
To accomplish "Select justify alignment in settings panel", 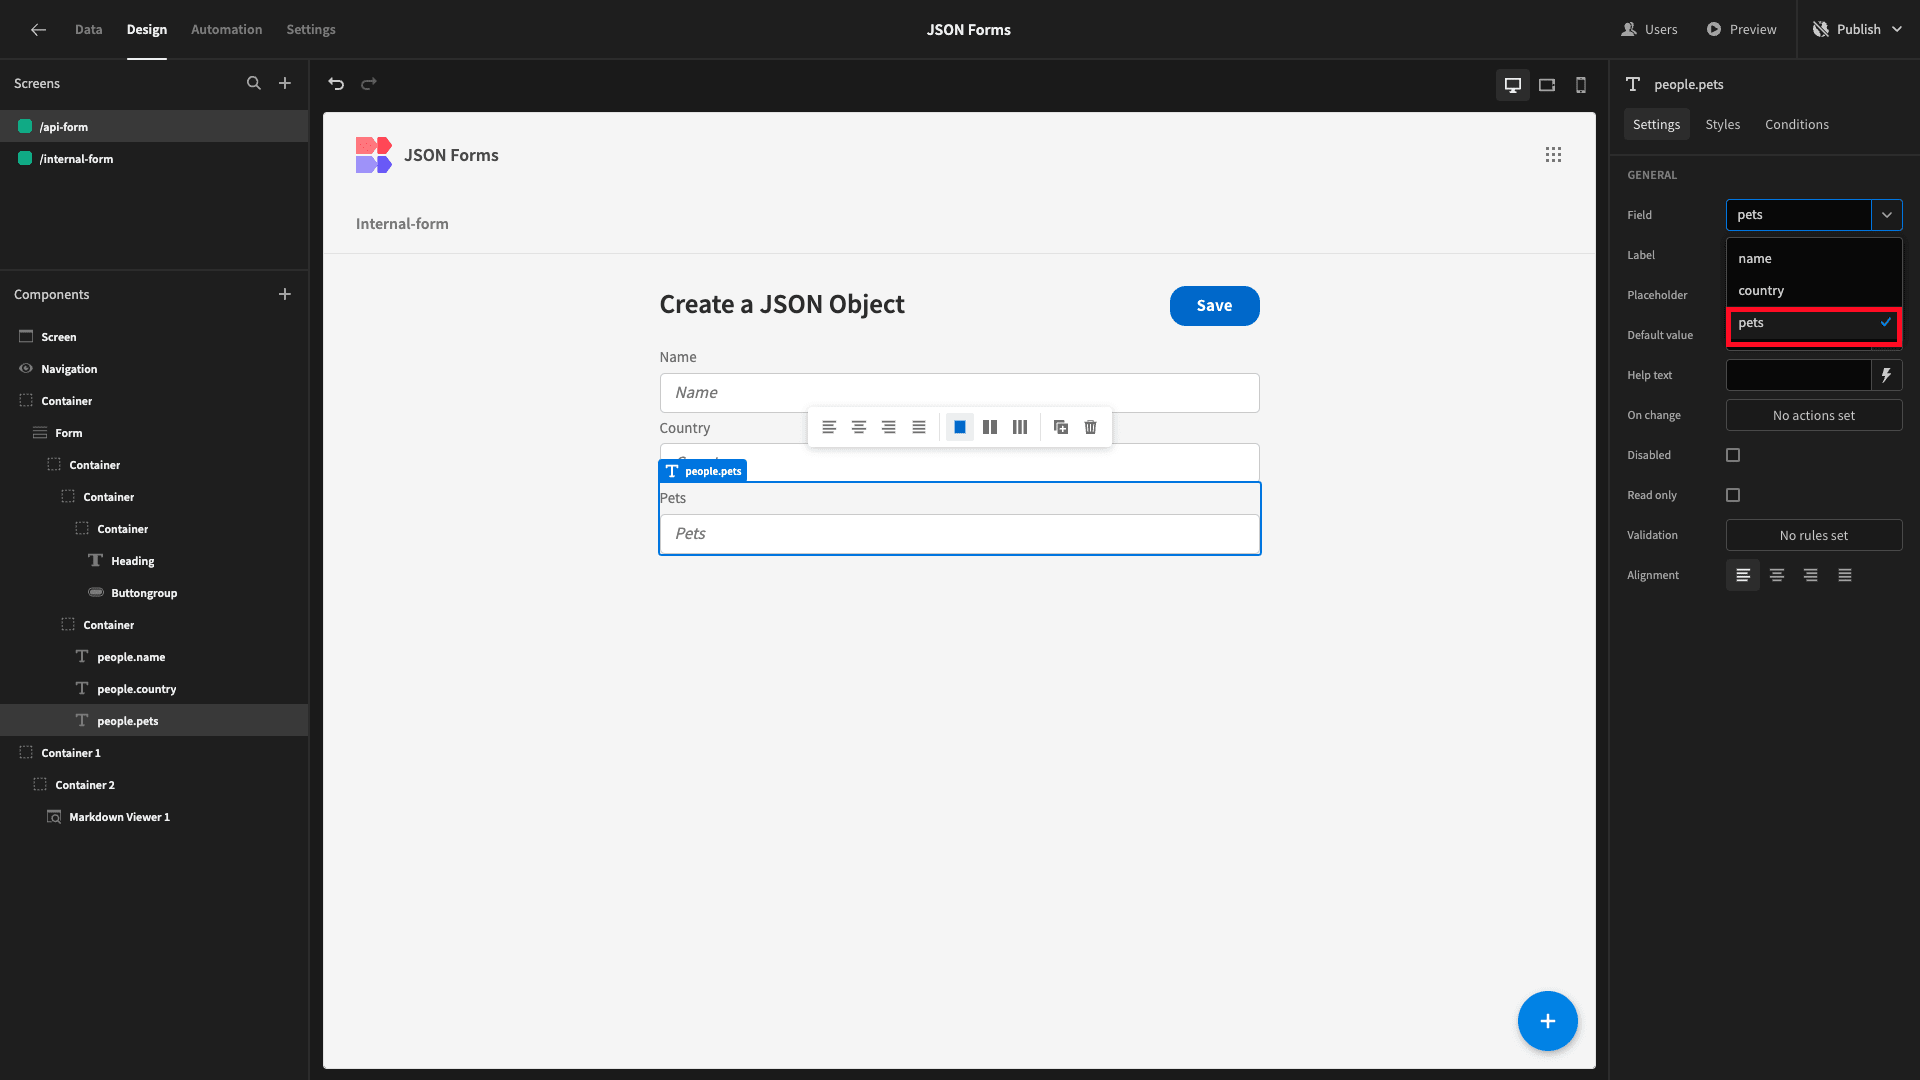I will pyautogui.click(x=1845, y=576).
